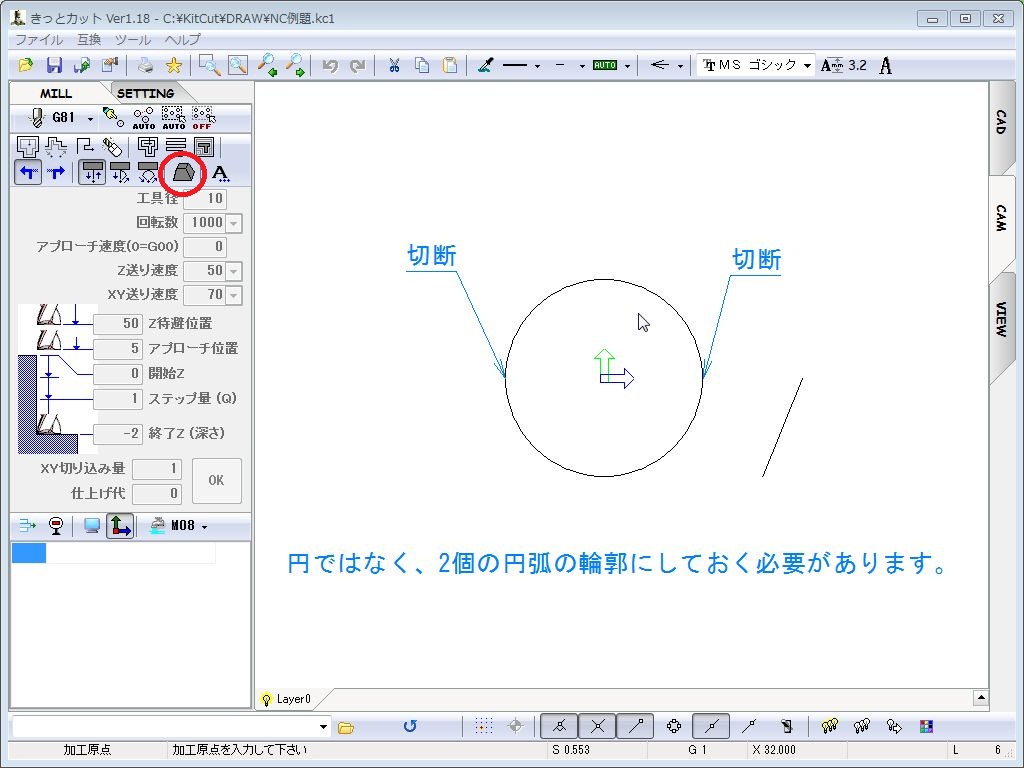Switch to the CAD side tab

(1002, 123)
